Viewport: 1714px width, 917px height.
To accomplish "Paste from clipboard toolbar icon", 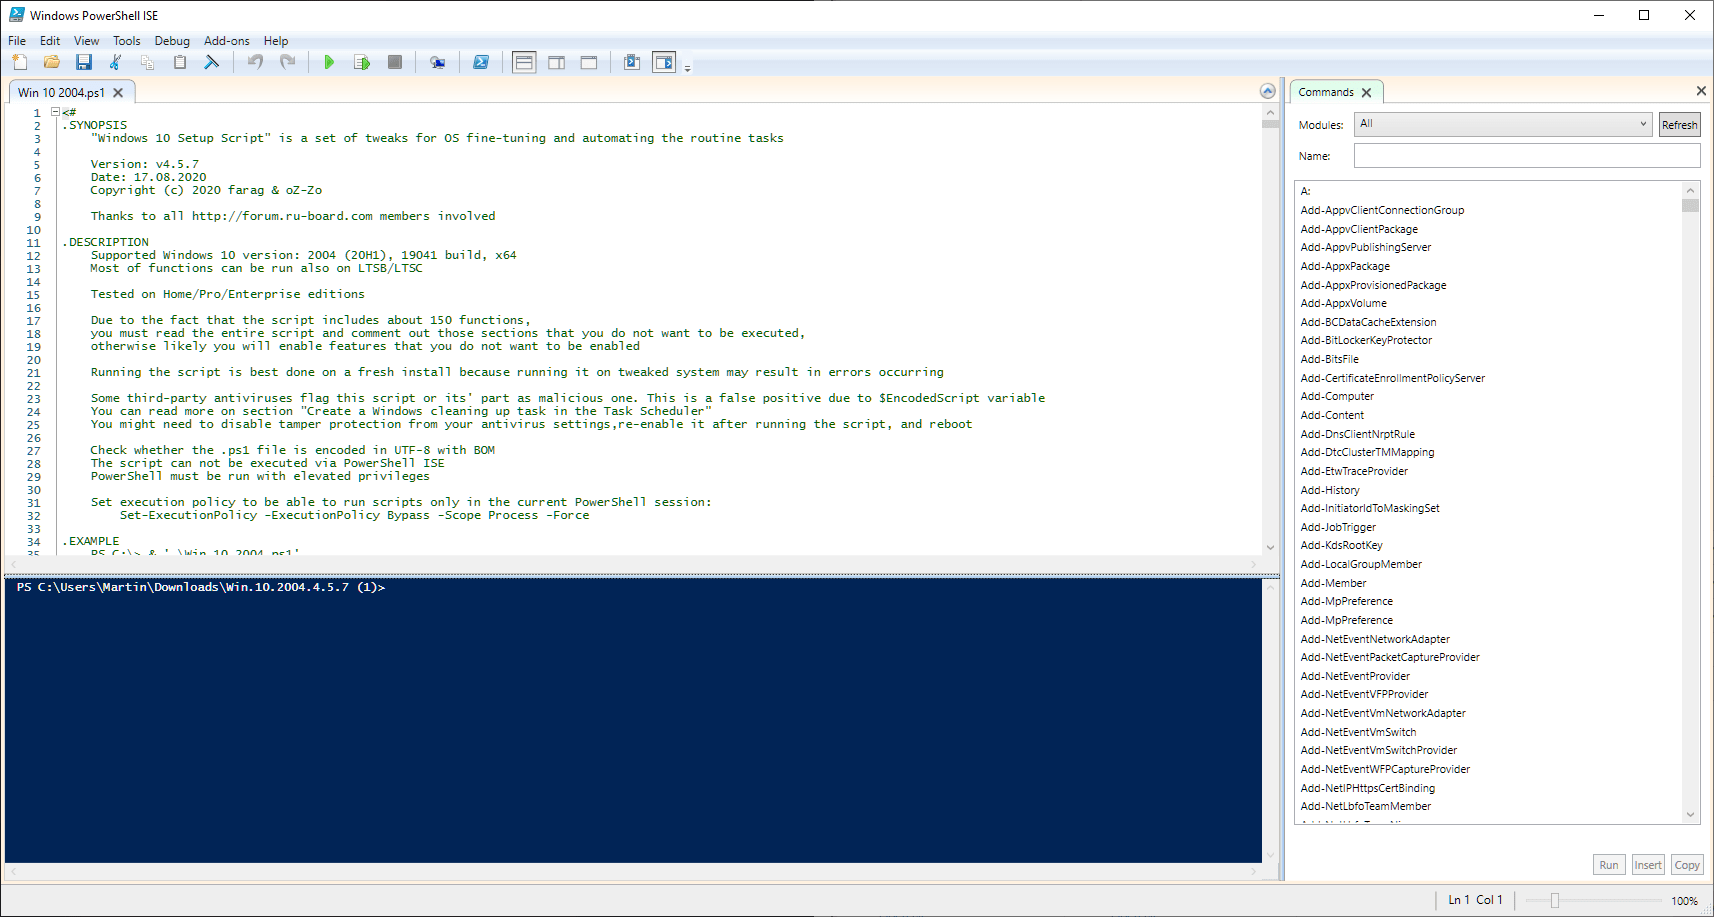I will pyautogui.click(x=180, y=62).
